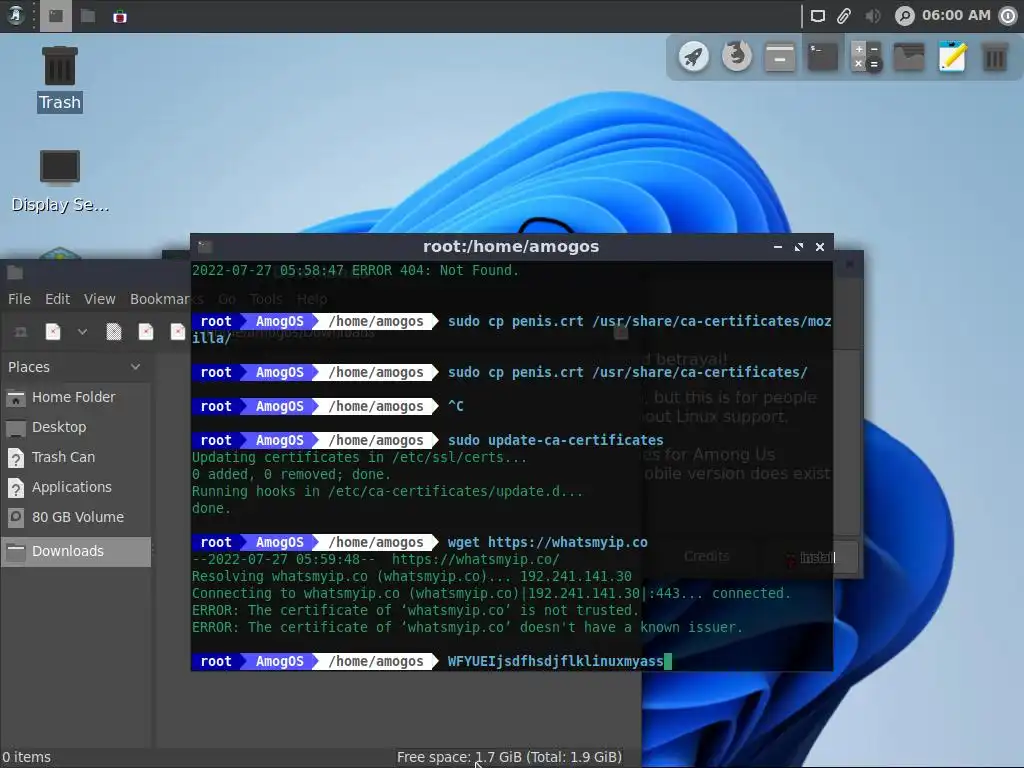Open the magnifier search panel icon
1024x768 pixels.
click(904, 16)
